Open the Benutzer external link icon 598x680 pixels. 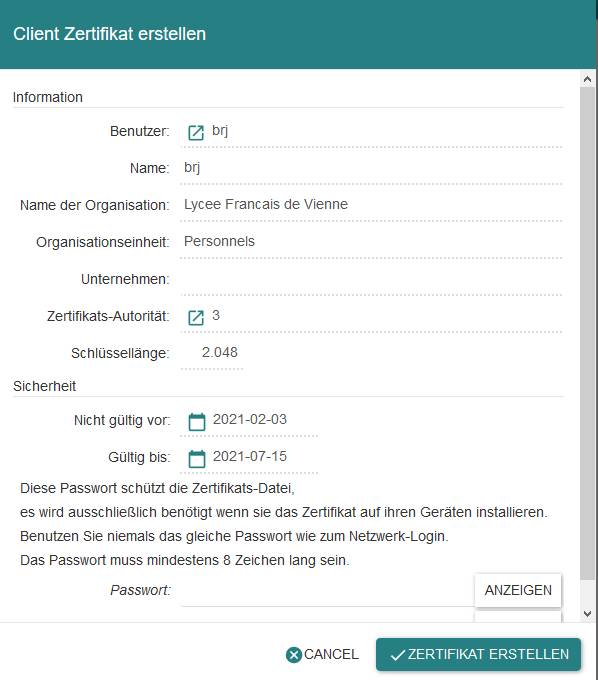click(196, 132)
